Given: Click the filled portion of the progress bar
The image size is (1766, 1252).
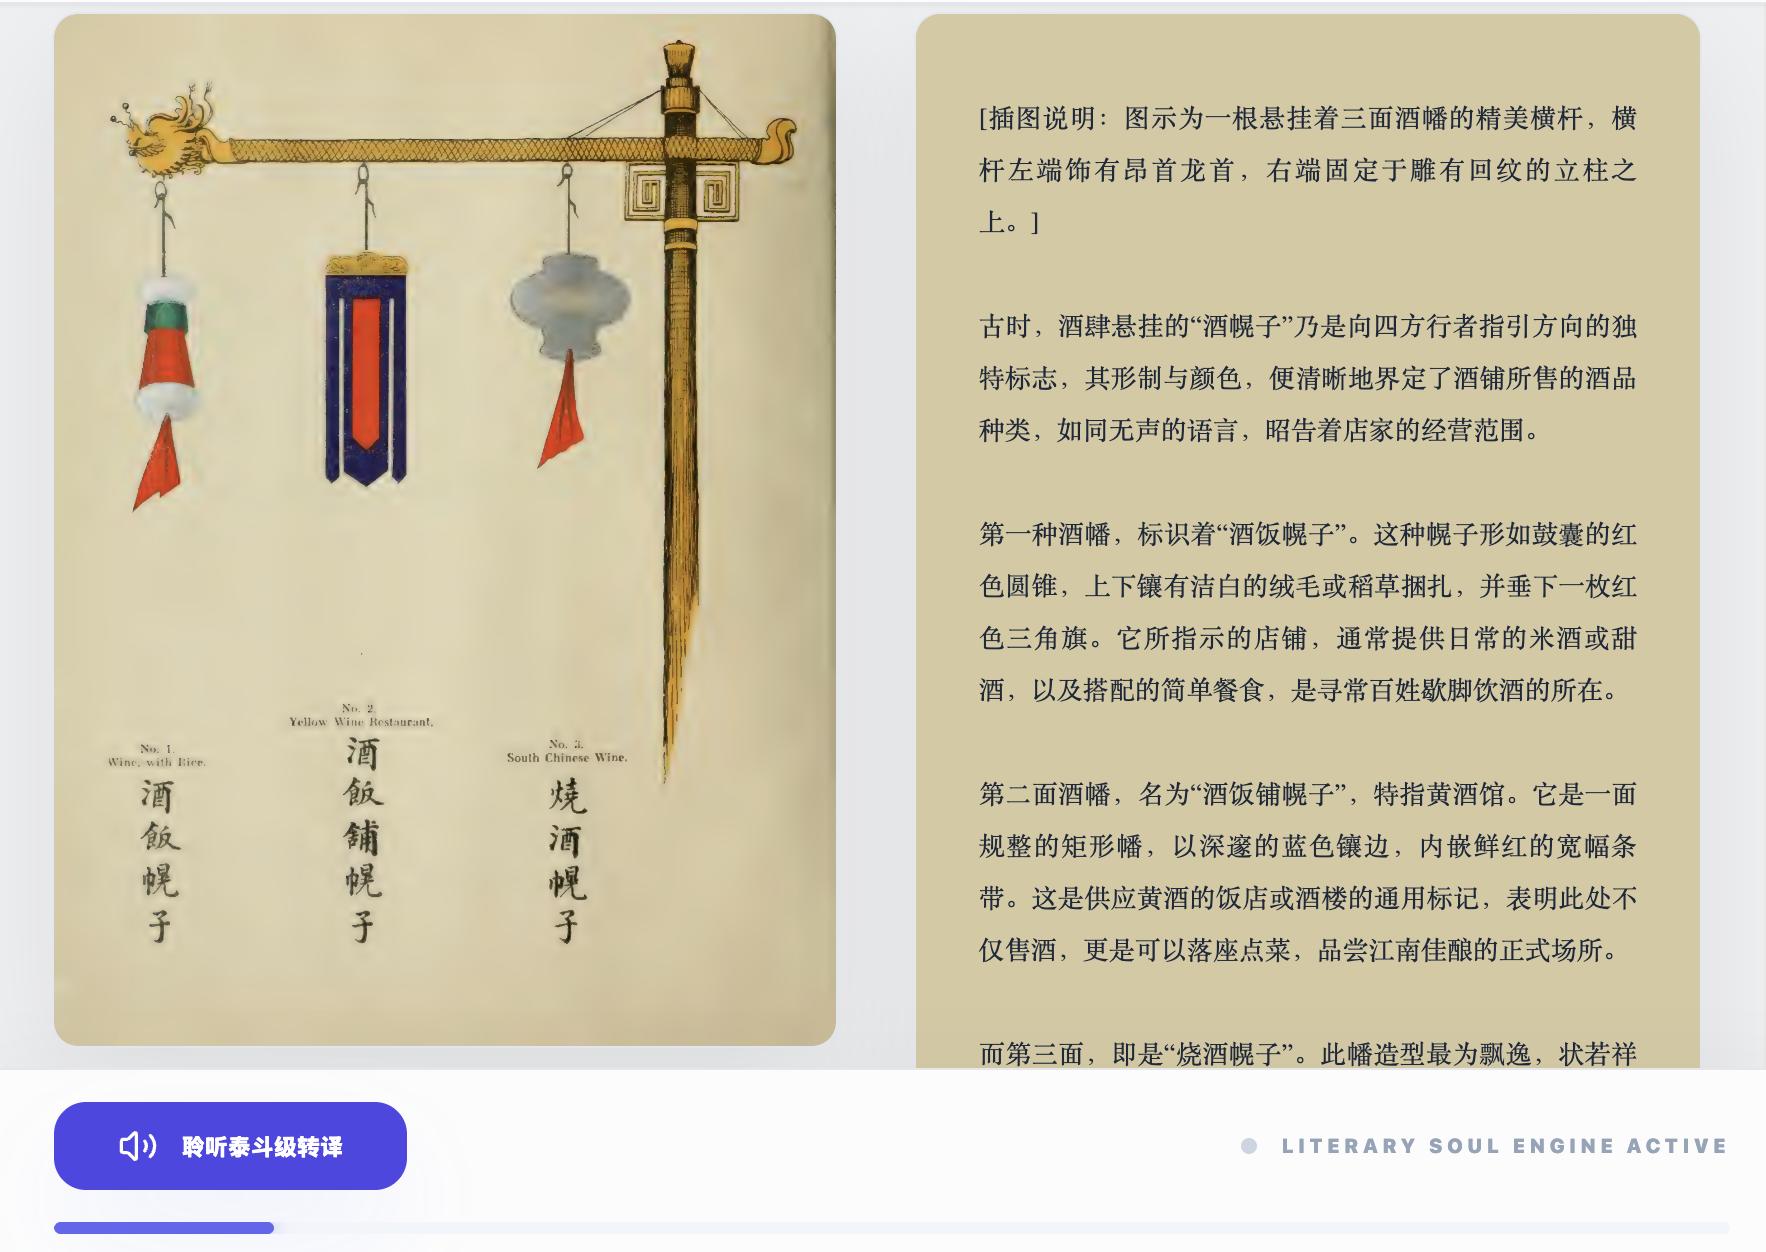Looking at the screenshot, I should (164, 1228).
